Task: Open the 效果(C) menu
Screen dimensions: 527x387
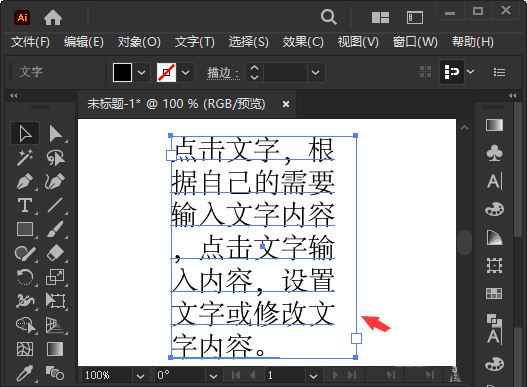Action: point(303,42)
